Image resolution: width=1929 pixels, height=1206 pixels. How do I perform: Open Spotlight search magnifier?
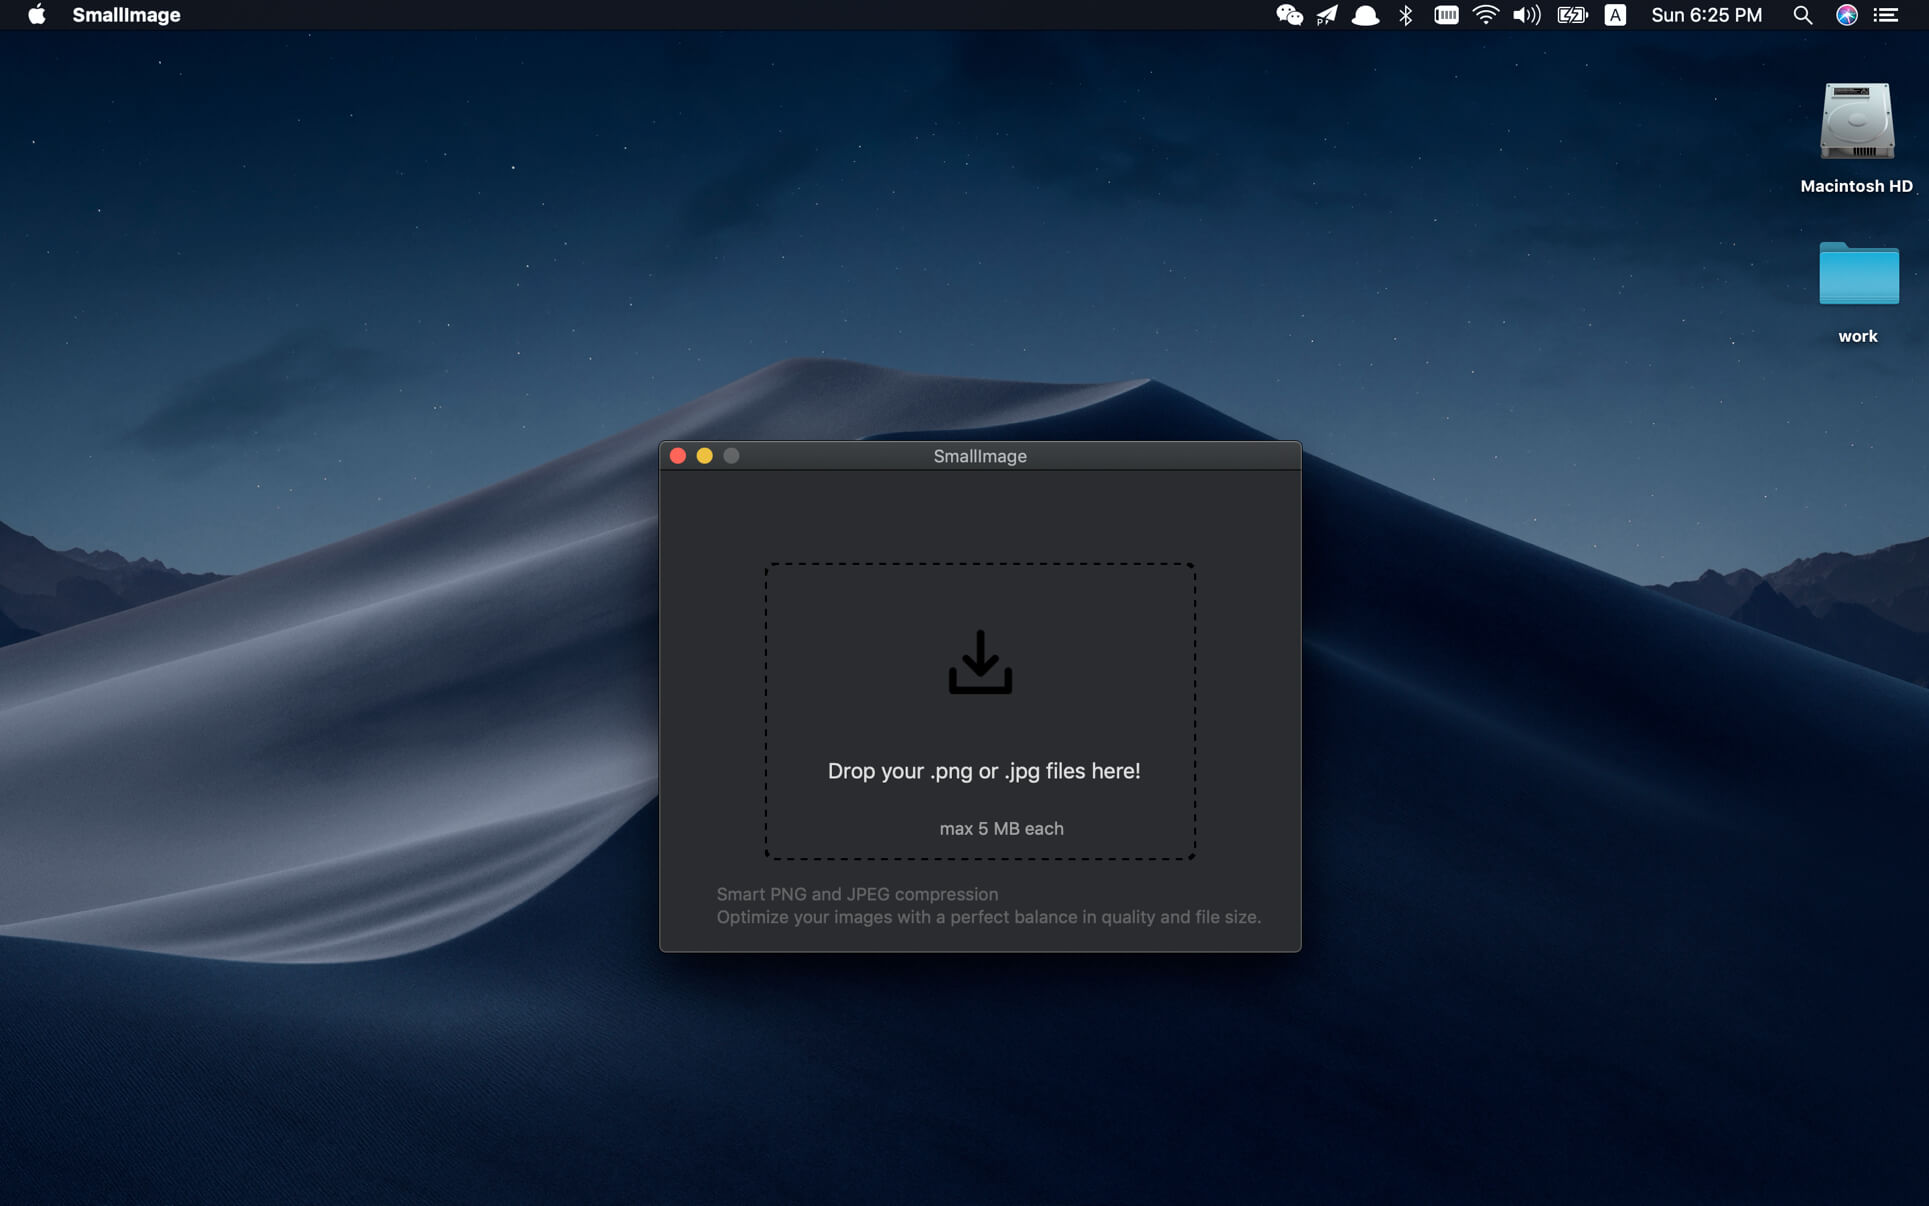tap(1802, 15)
